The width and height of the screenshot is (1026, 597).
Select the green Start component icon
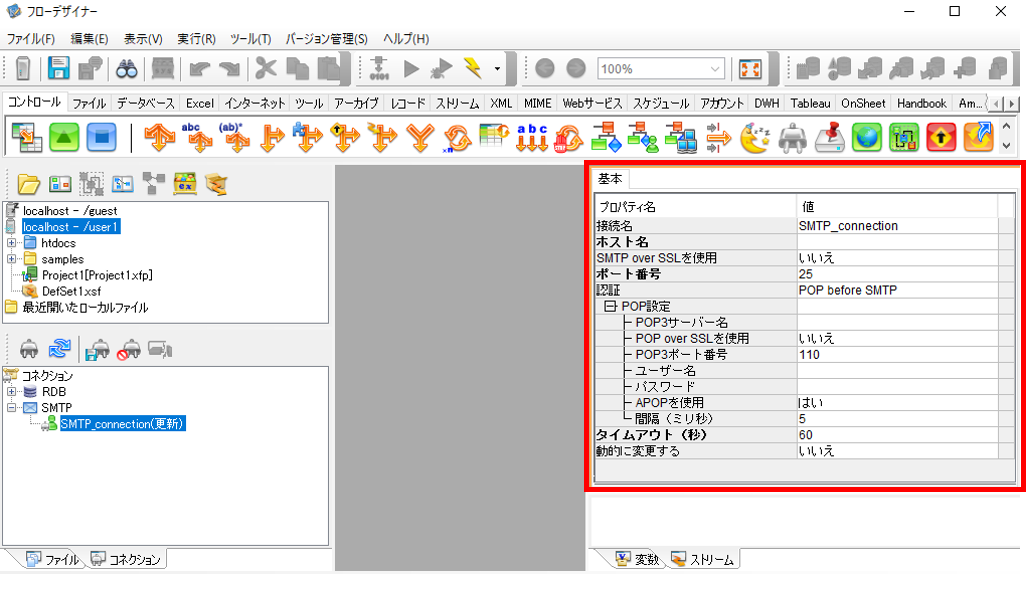pyautogui.click(x=64, y=137)
